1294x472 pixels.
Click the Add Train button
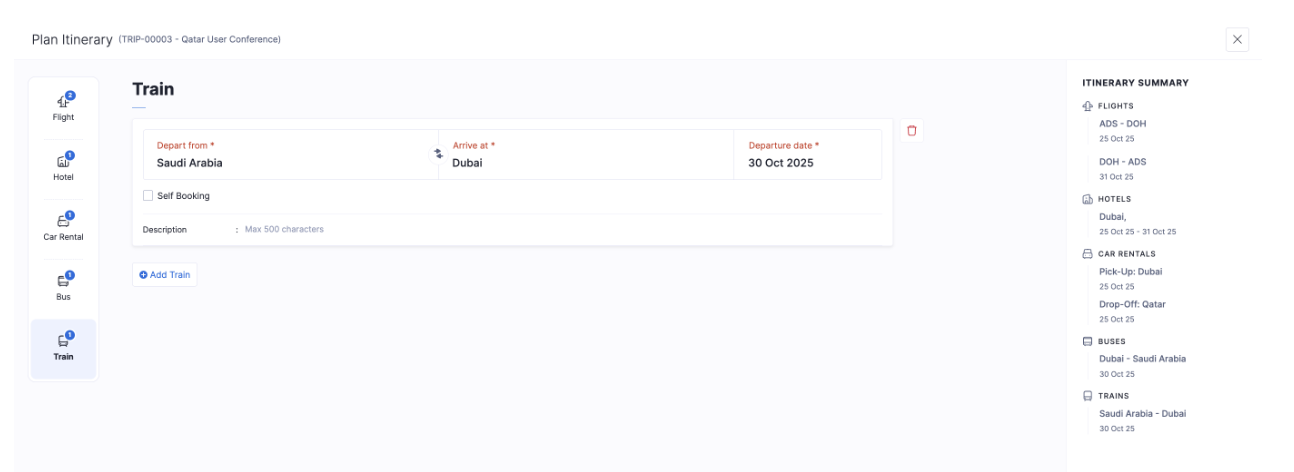tap(165, 275)
